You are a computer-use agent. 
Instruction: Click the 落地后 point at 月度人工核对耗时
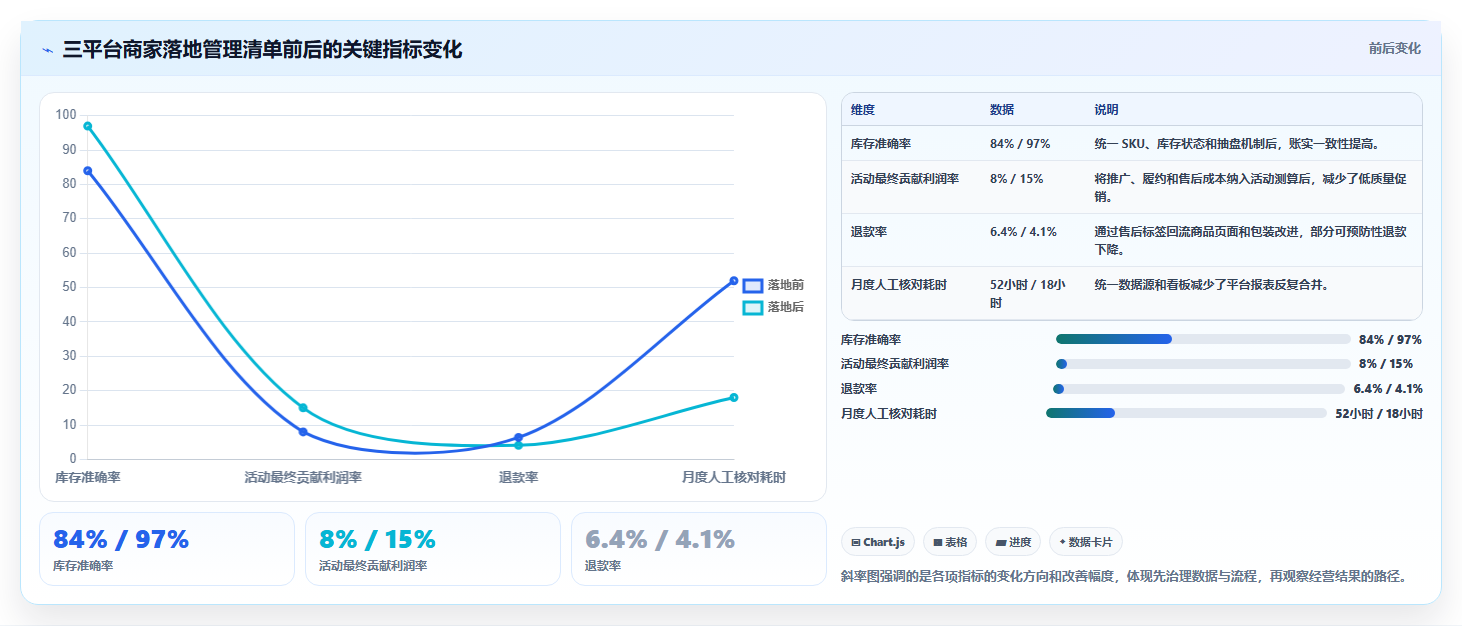(734, 398)
